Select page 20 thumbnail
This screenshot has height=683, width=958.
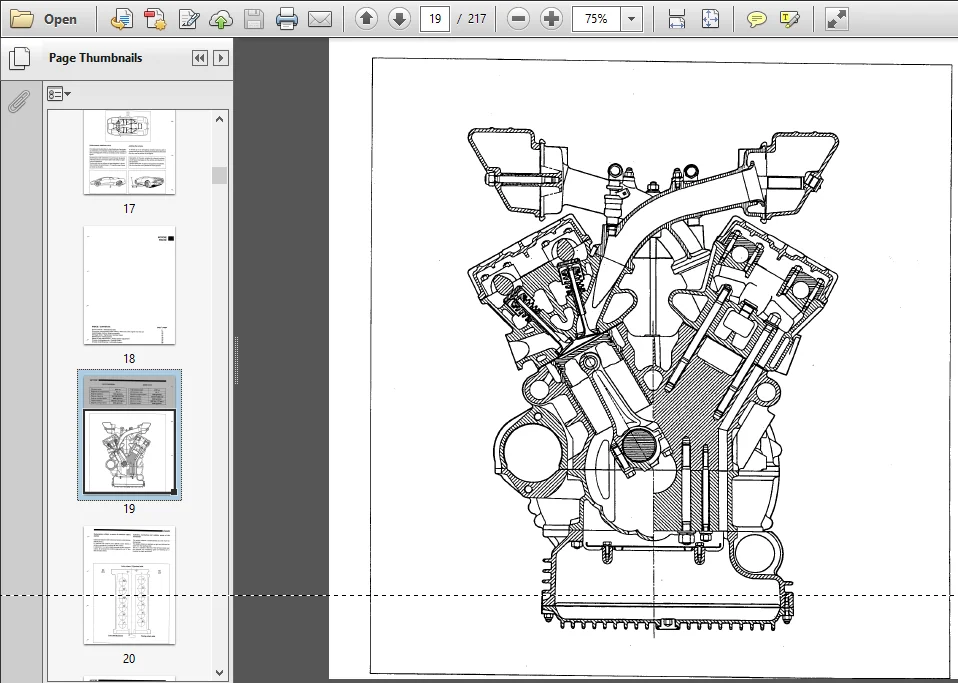tap(130, 585)
